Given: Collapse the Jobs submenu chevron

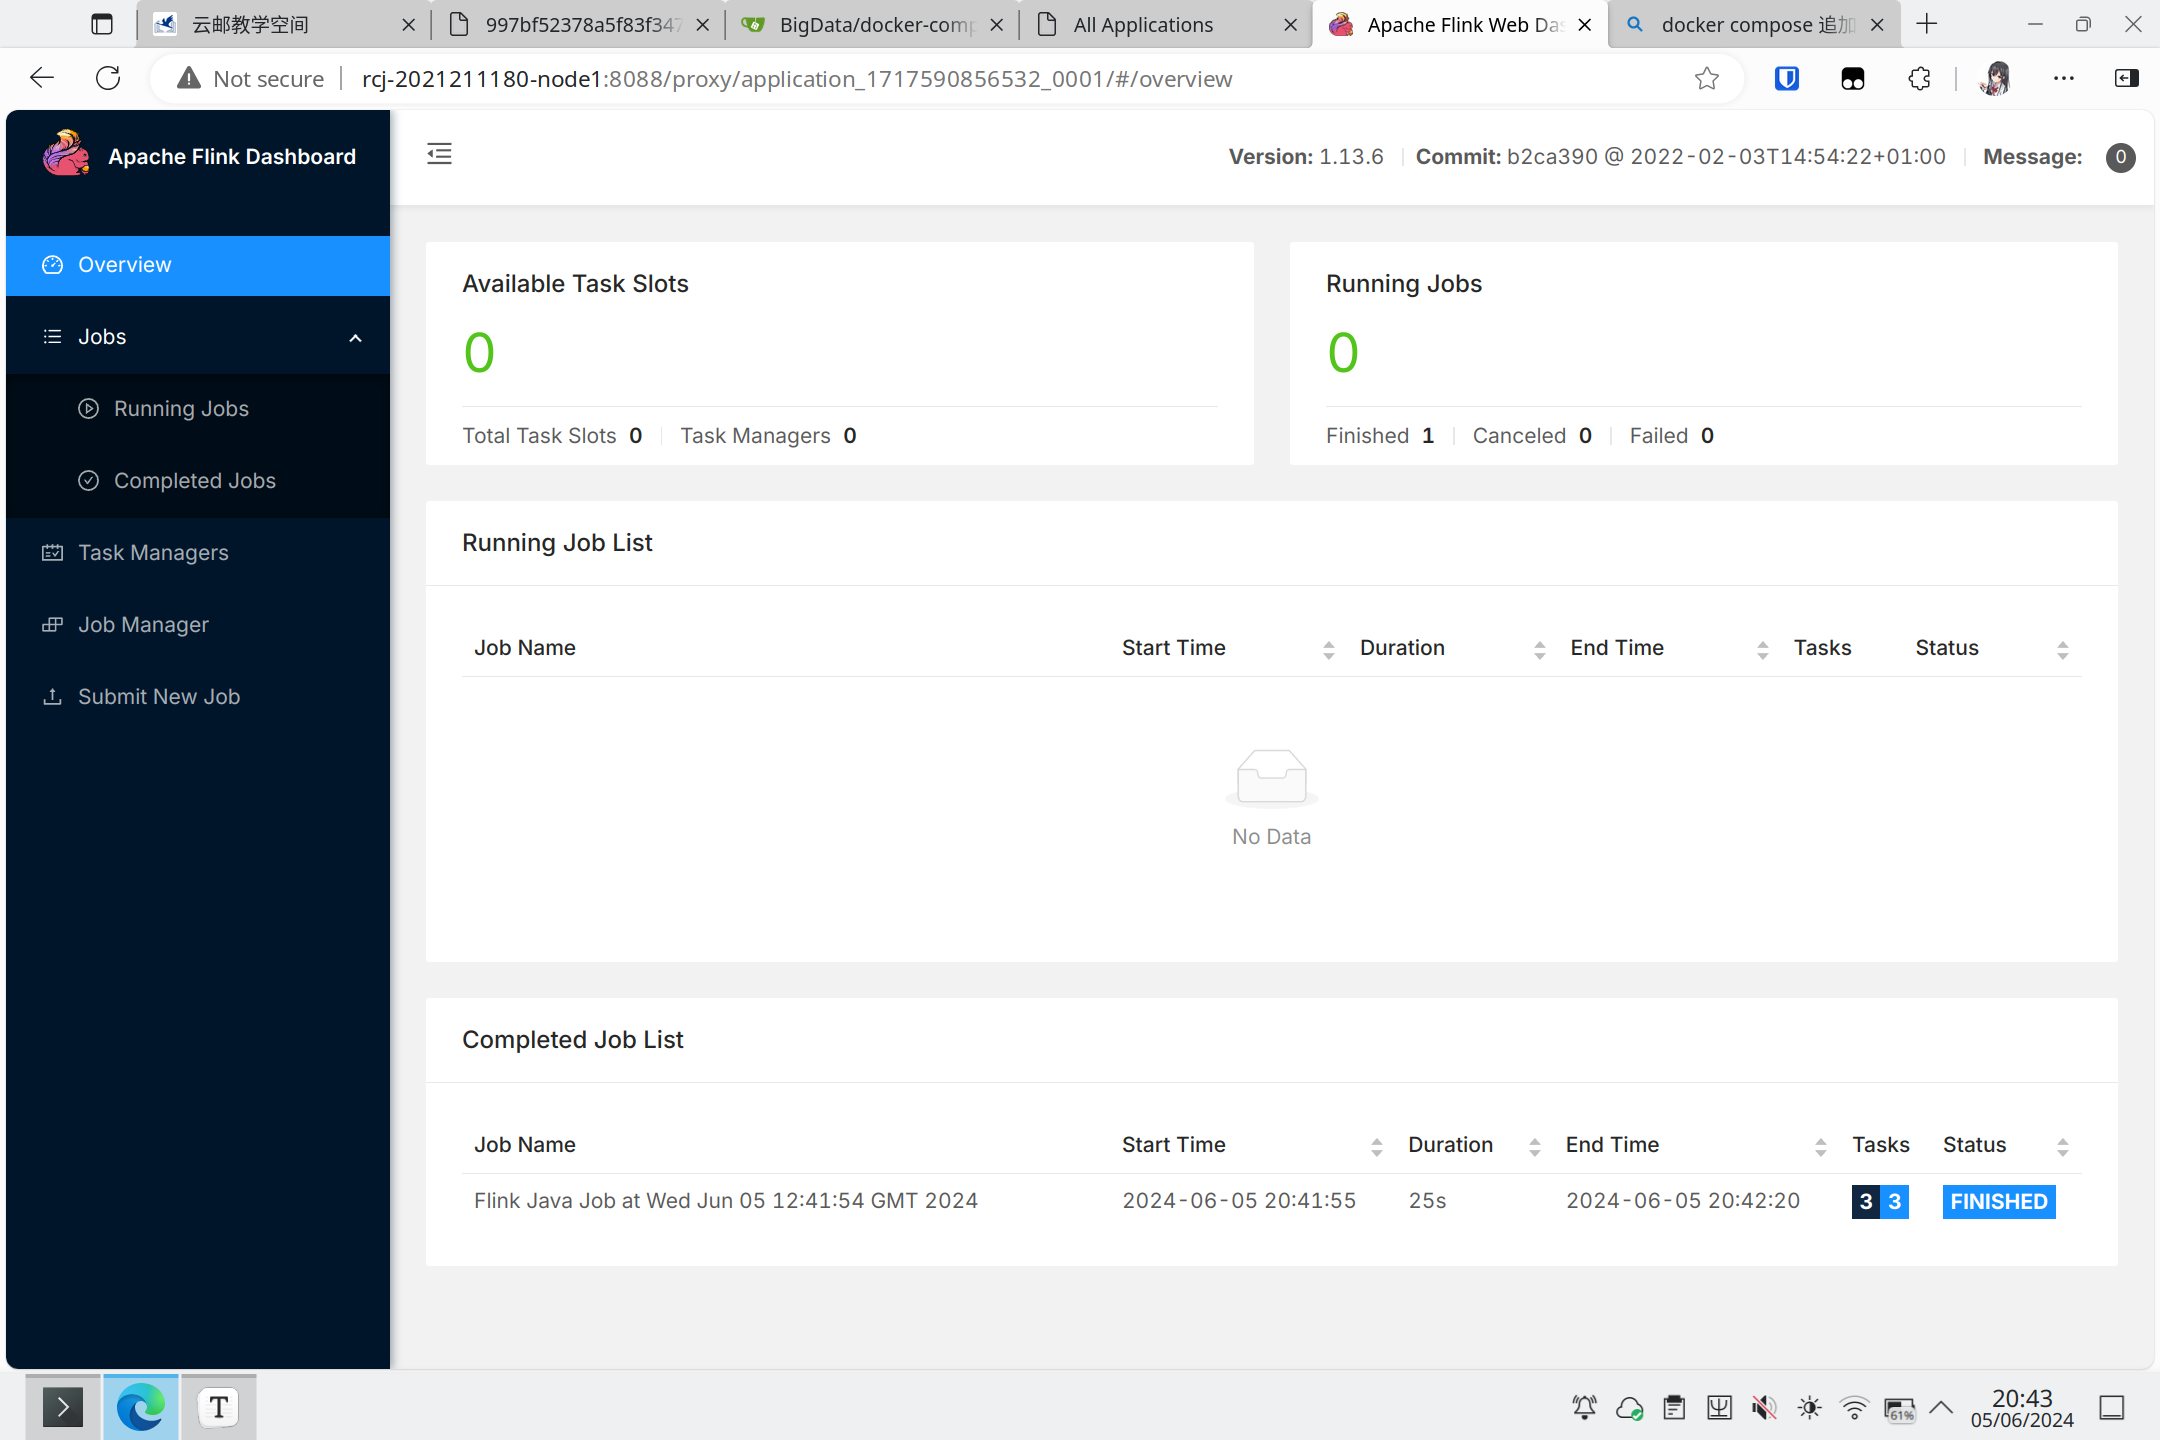Looking at the screenshot, I should [355, 338].
